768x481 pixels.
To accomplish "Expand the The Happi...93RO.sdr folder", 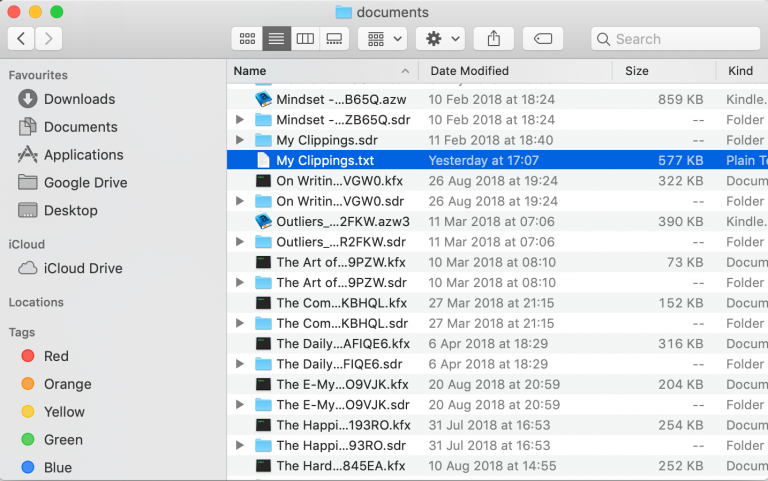I will (x=240, y=445).
